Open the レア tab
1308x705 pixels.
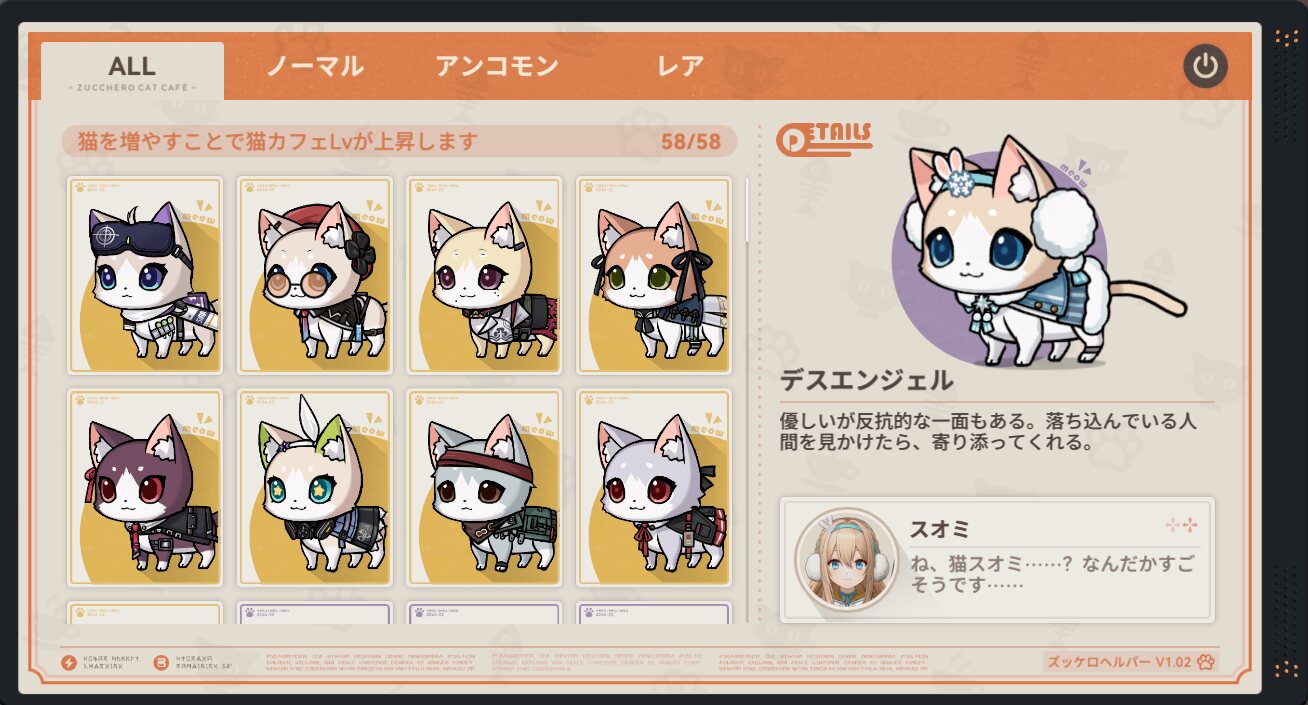click(x=681, y=67)
